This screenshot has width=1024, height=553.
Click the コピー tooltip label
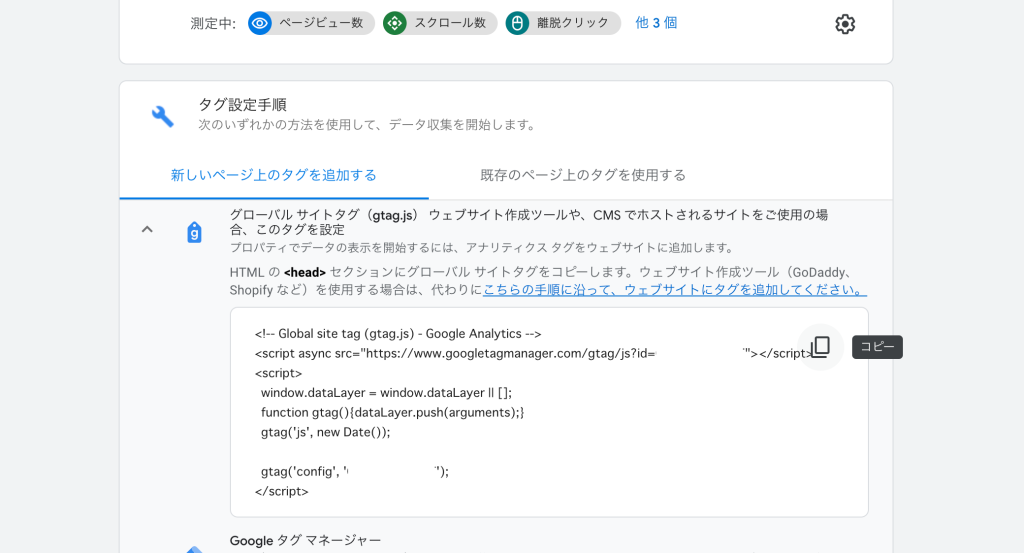coord(877,347)
